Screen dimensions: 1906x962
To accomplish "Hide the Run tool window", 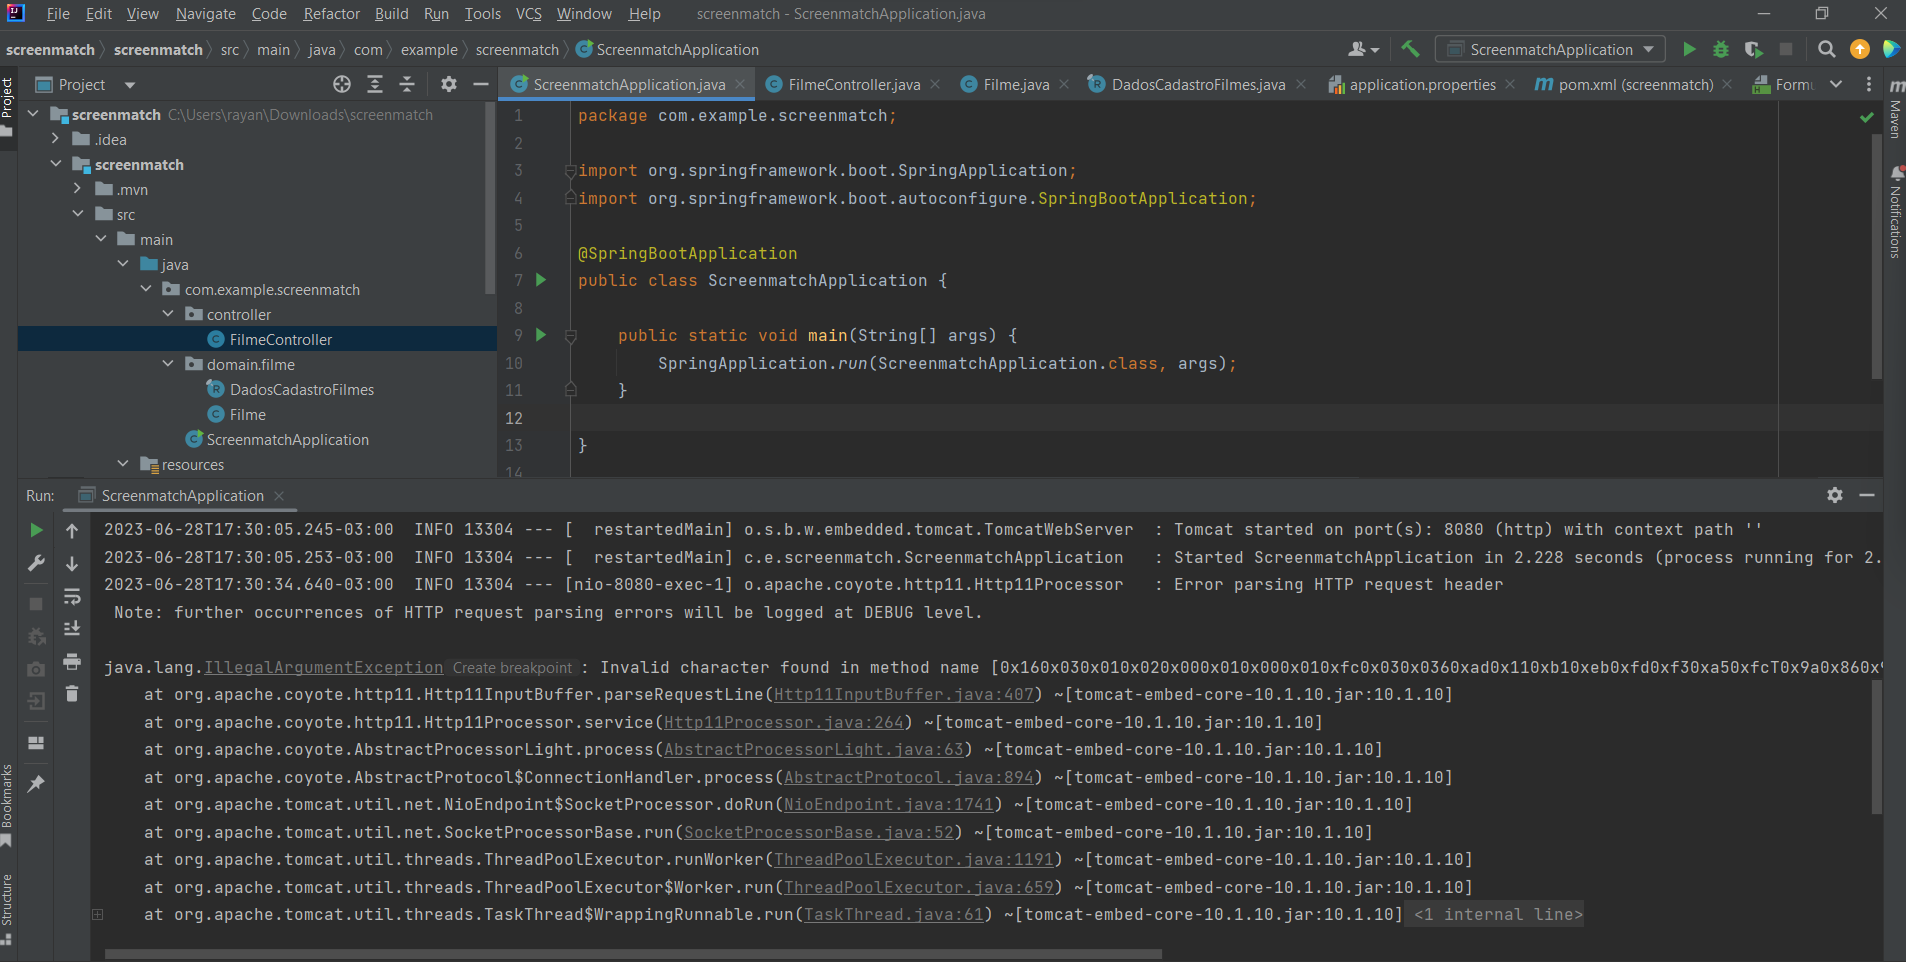I will [1867, 495].
